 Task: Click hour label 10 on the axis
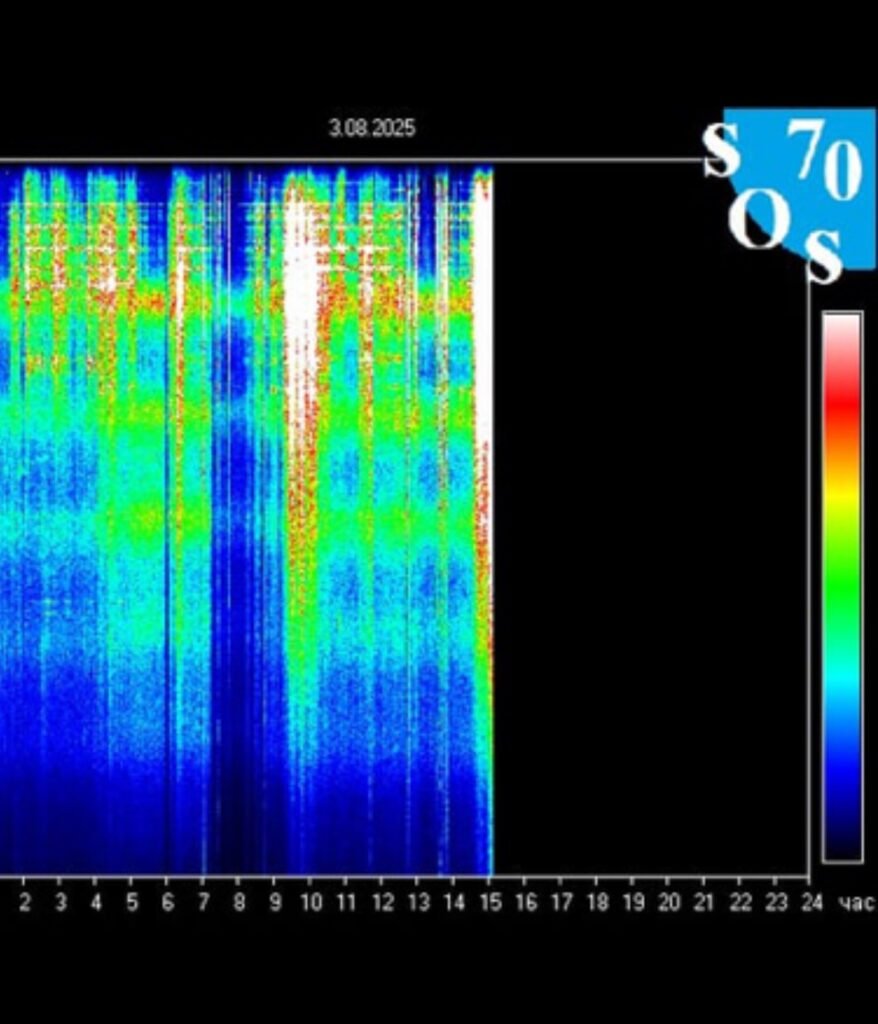311,903
